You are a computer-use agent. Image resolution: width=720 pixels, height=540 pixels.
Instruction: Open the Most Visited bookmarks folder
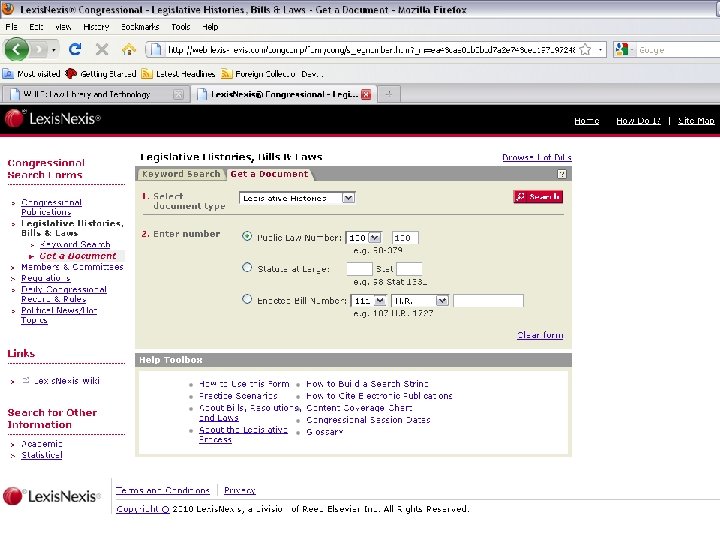(32, 73)
